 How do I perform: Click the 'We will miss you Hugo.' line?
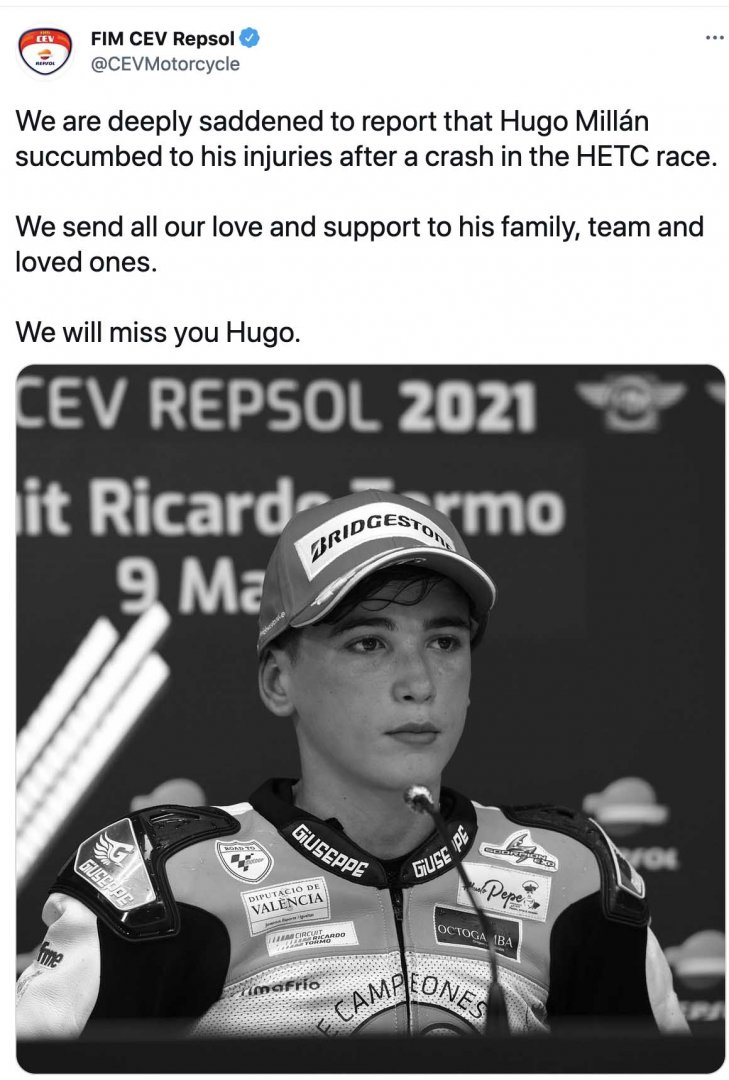pyautogui.click(x=158, y=333)
